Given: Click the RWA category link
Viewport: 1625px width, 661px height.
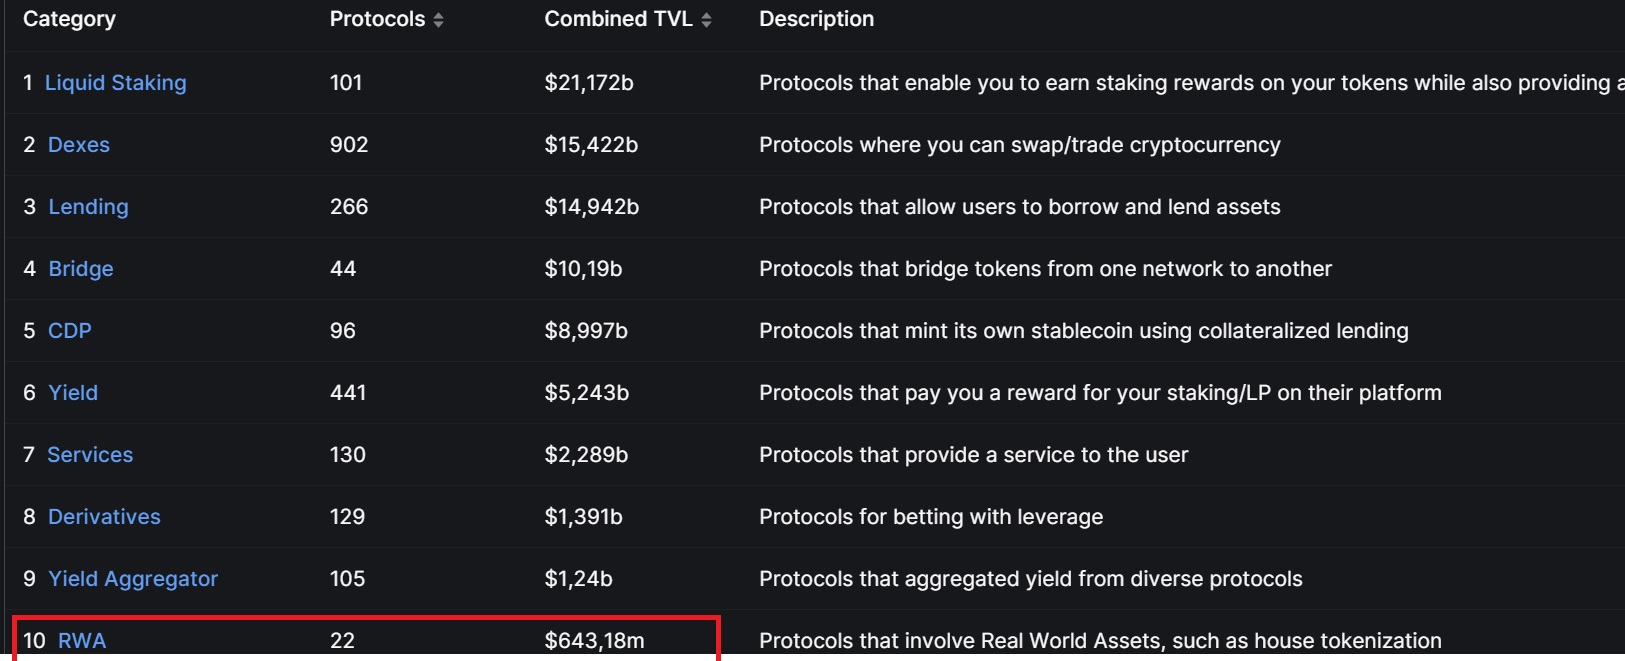Looking at the screenshot, I should [82, 641].
